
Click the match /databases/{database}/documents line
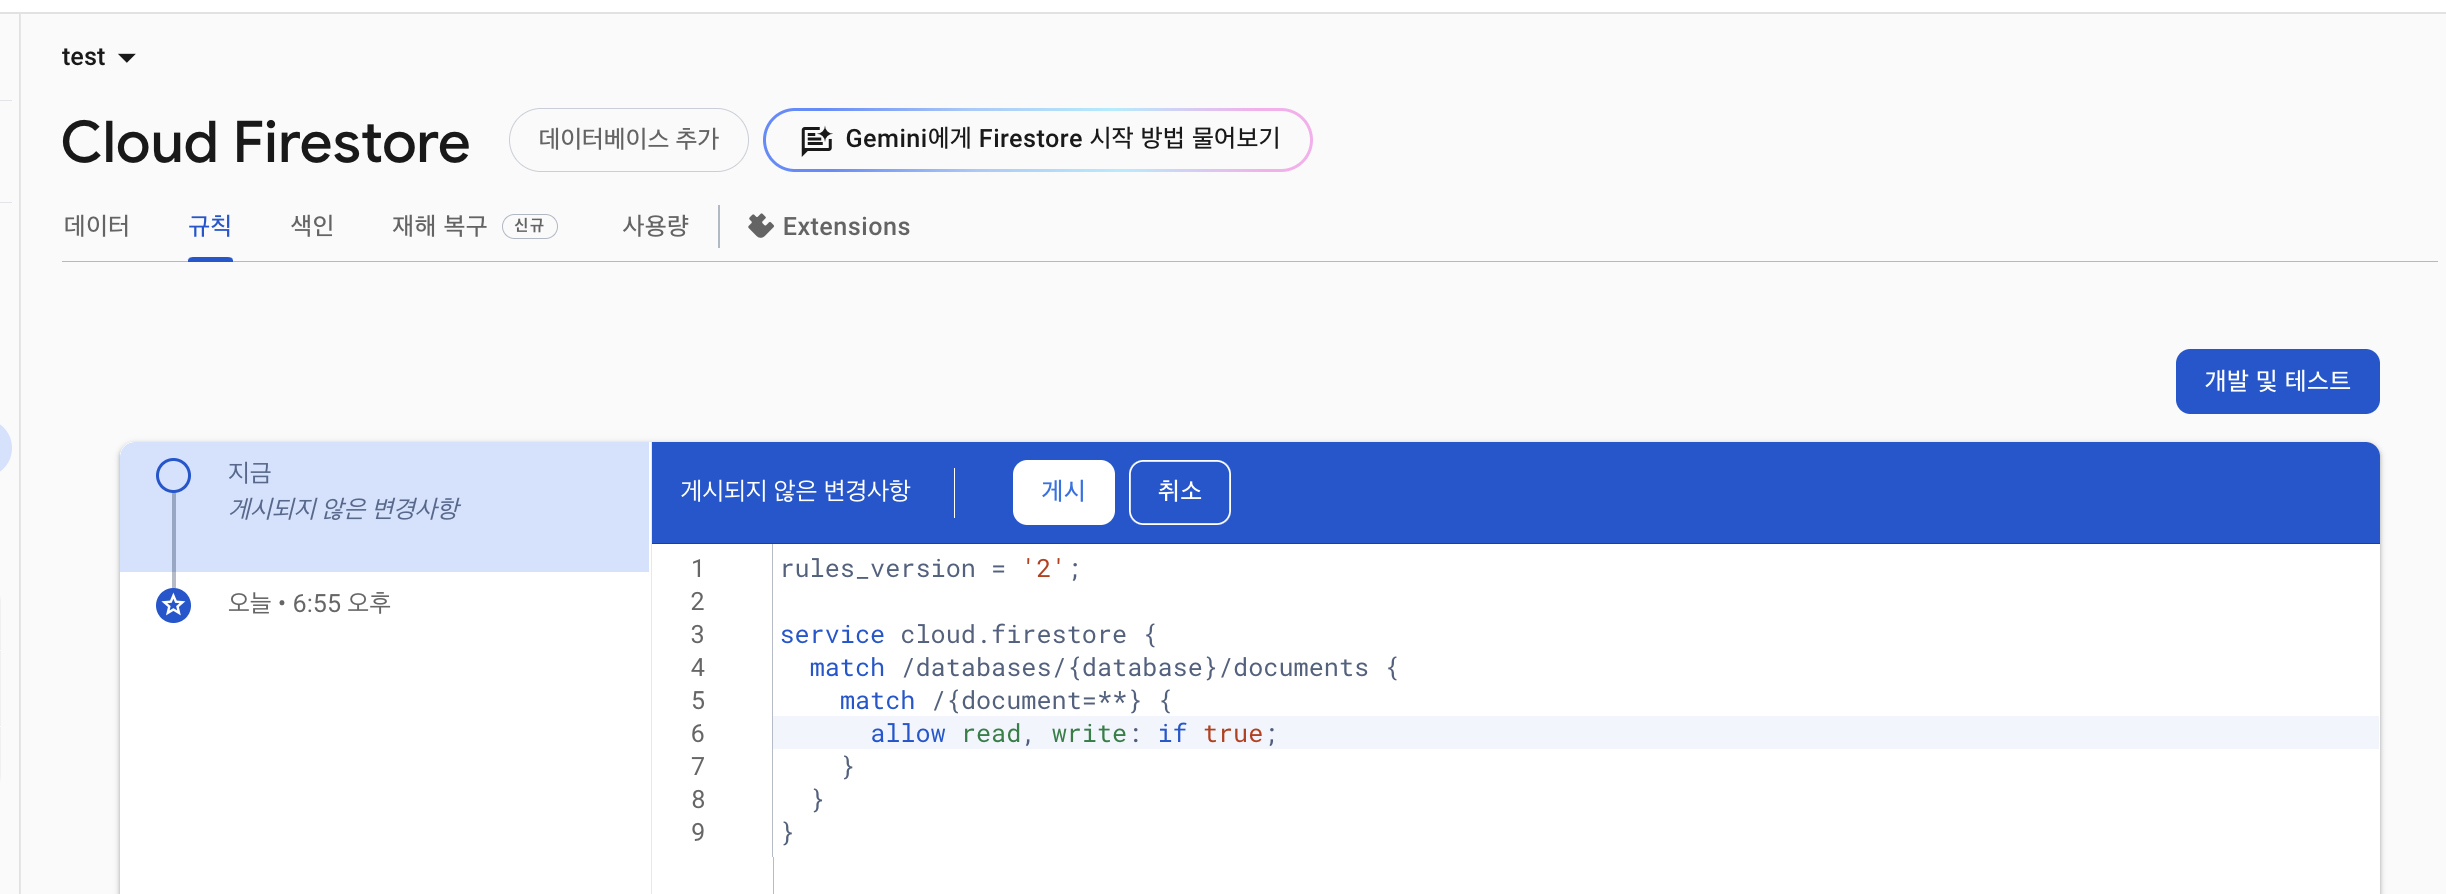pyautogui.click(x=1104, y=668)
